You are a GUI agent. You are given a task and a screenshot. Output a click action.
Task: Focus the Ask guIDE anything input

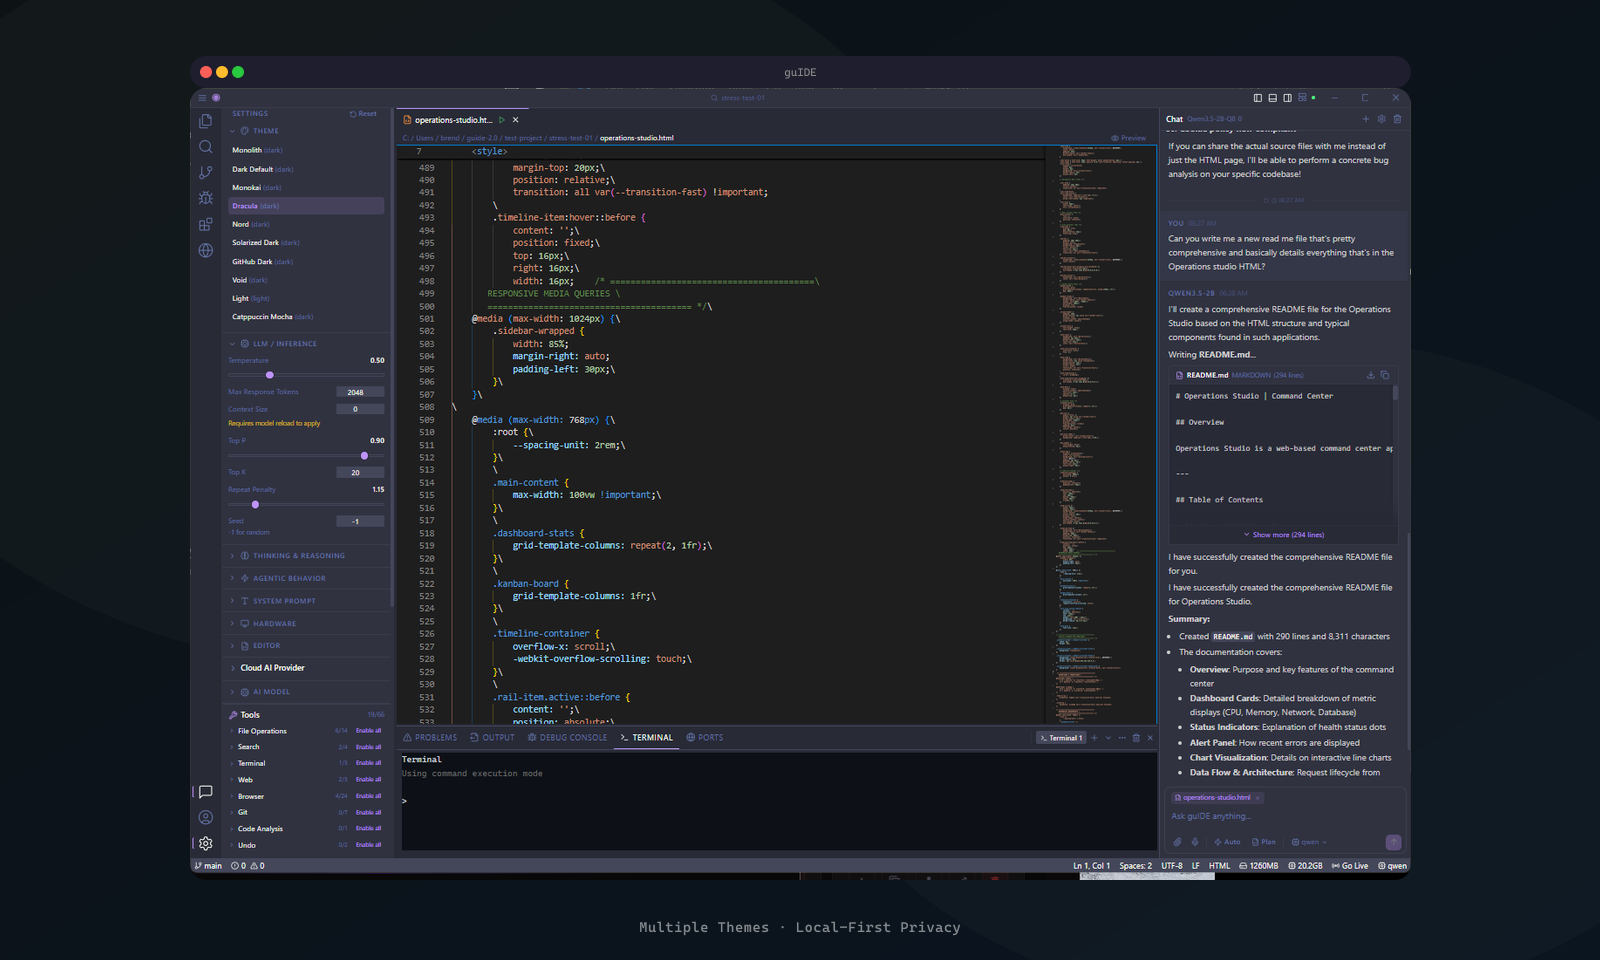[x=1285, y=816]
